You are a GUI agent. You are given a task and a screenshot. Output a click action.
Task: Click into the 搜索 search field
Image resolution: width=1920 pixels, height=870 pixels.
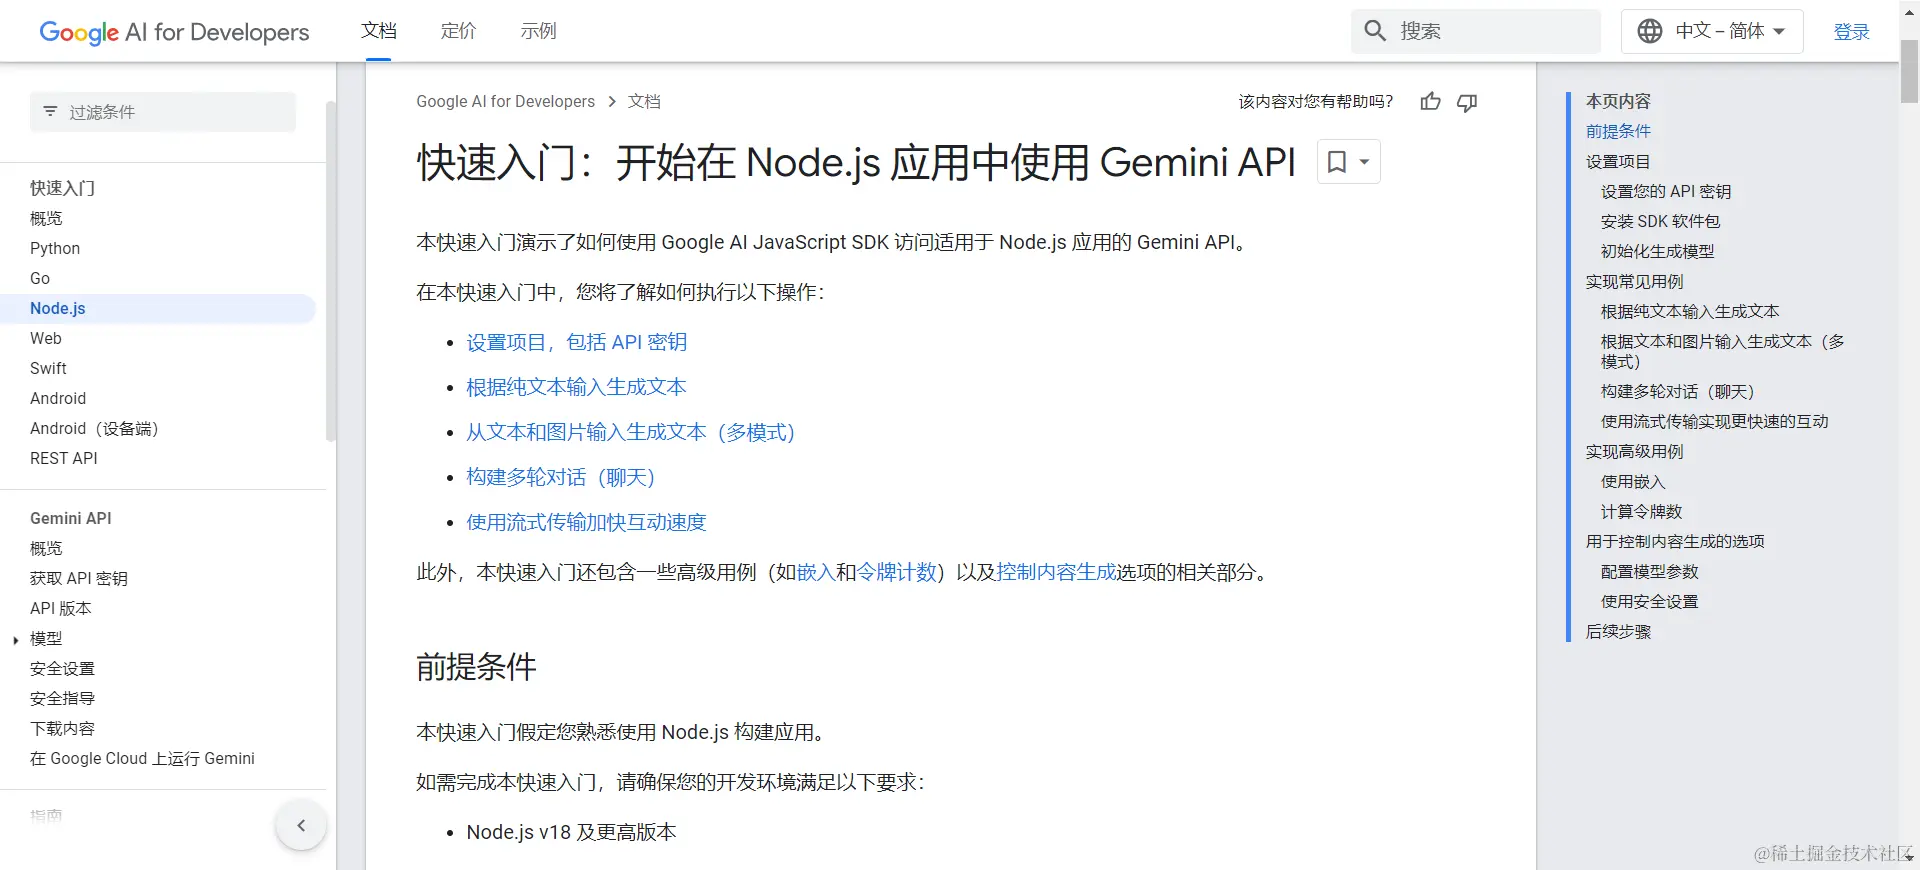(x=1476, y=31)
